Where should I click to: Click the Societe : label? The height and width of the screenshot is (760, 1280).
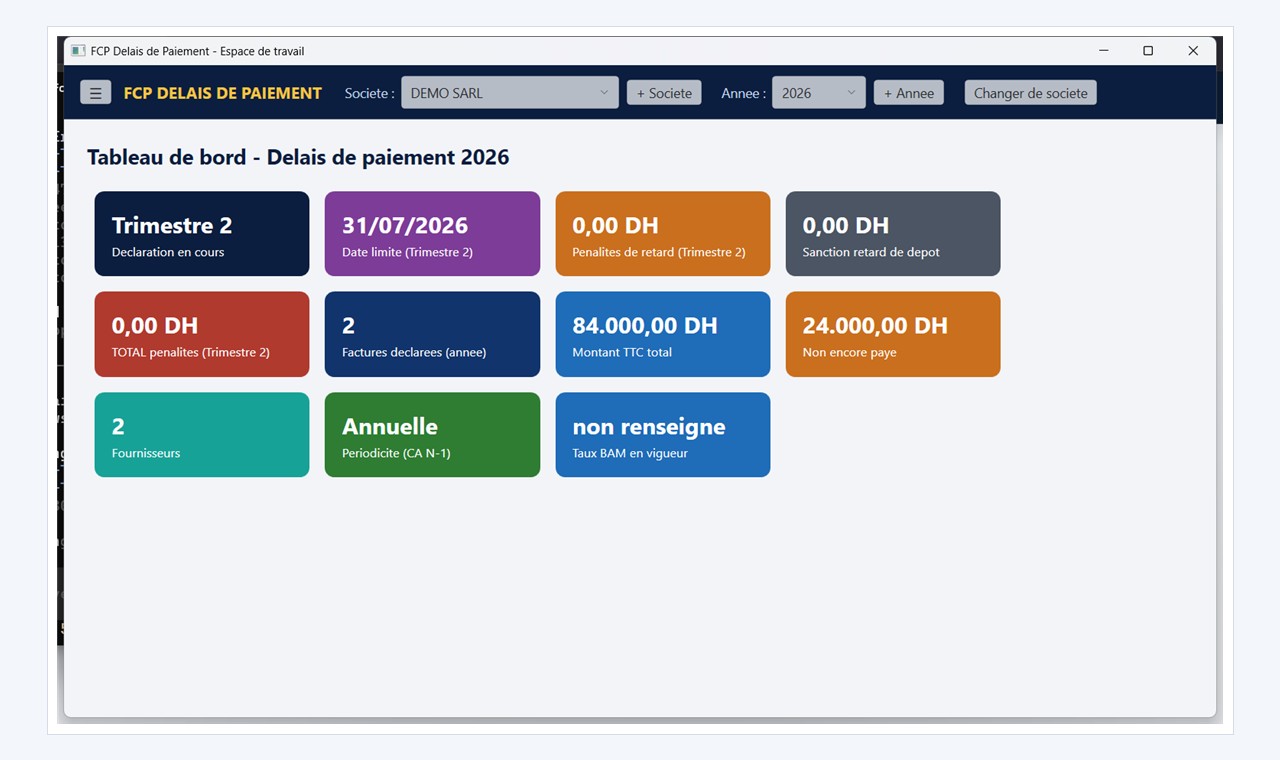coord(369,93)
